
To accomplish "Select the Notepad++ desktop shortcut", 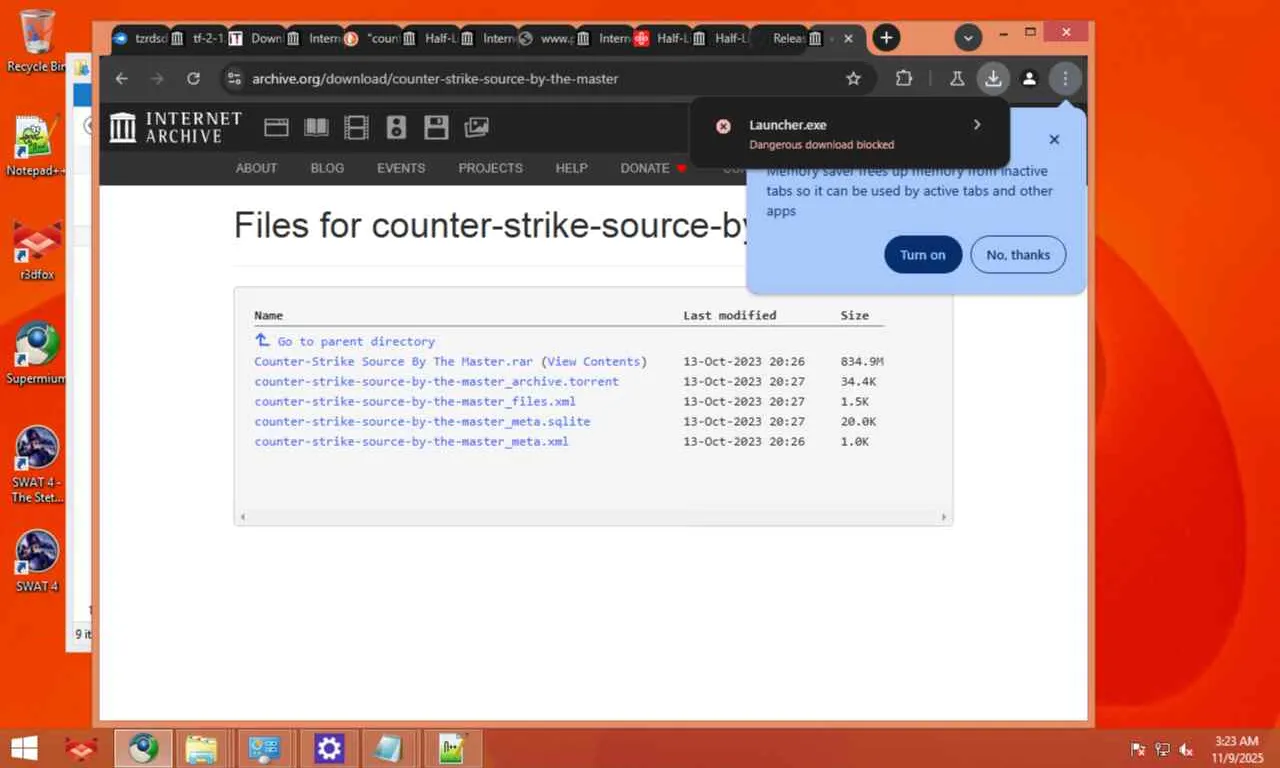I will pos(36,147).
